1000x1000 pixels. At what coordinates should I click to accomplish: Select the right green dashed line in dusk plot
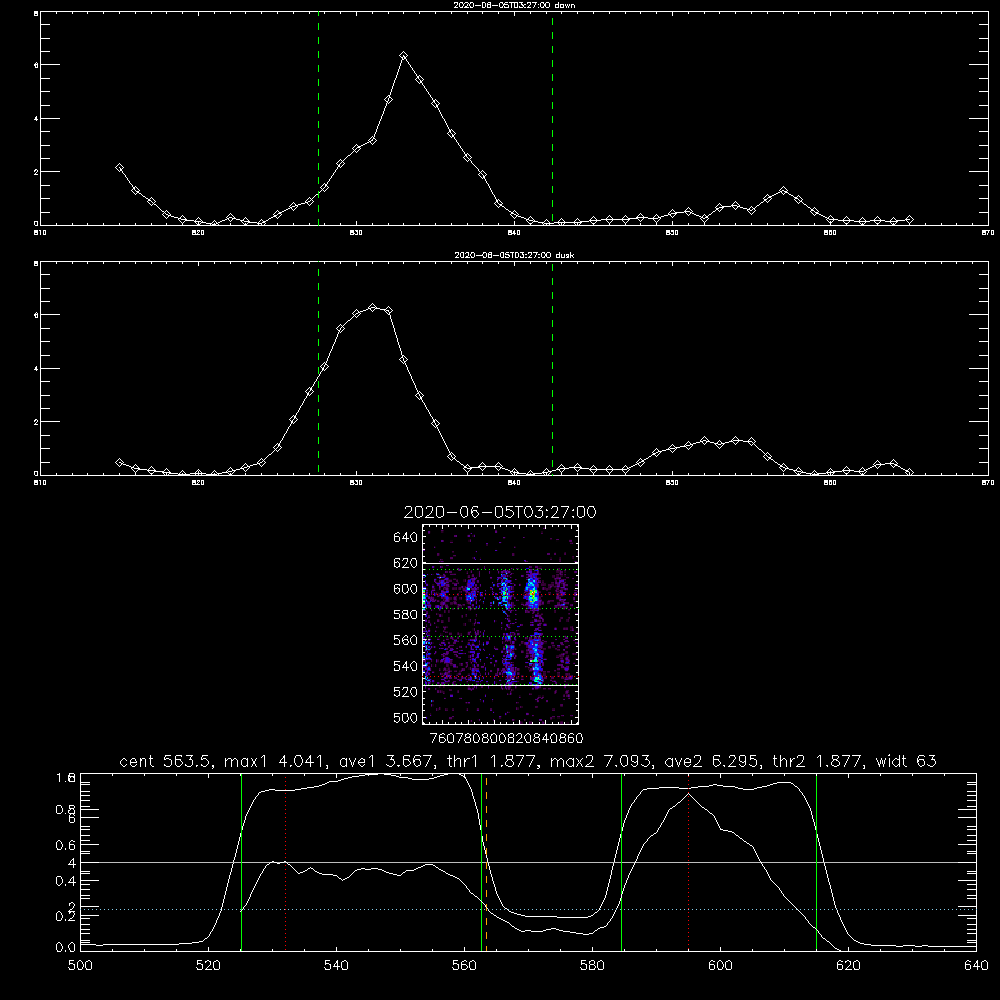tap(552, 370)
